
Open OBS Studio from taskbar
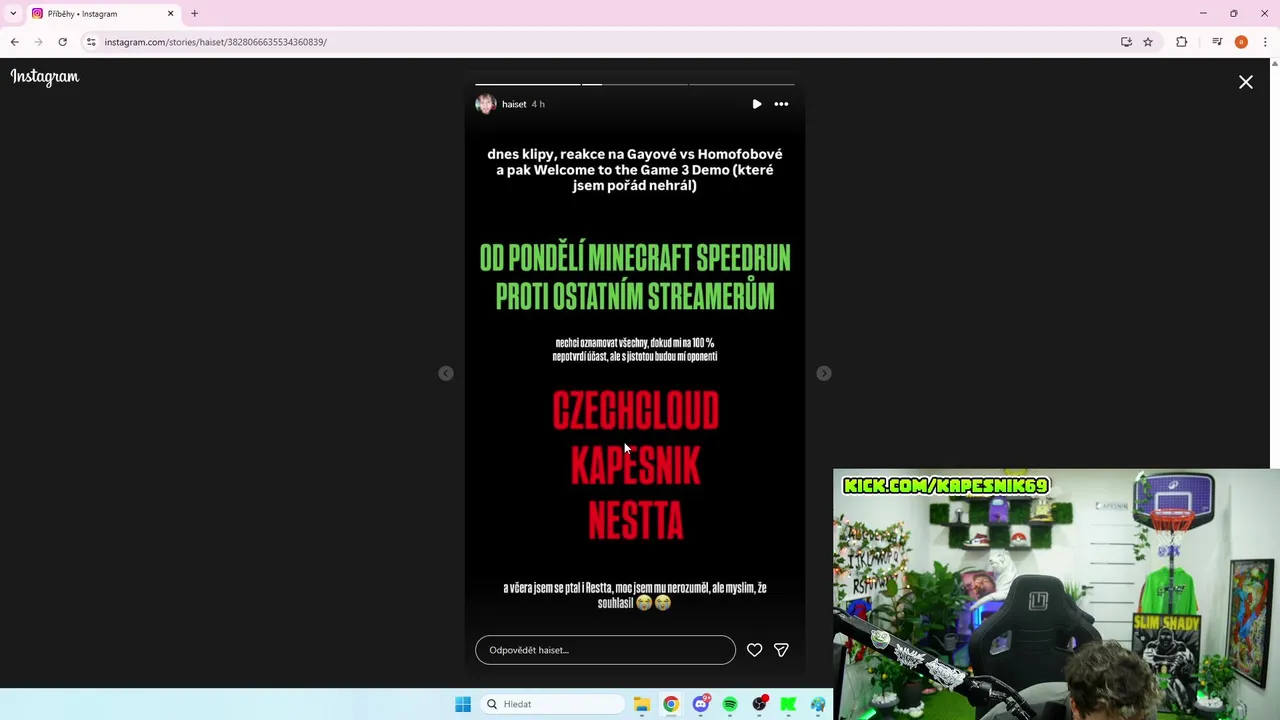pyautogui.click(x=760, y=704)
